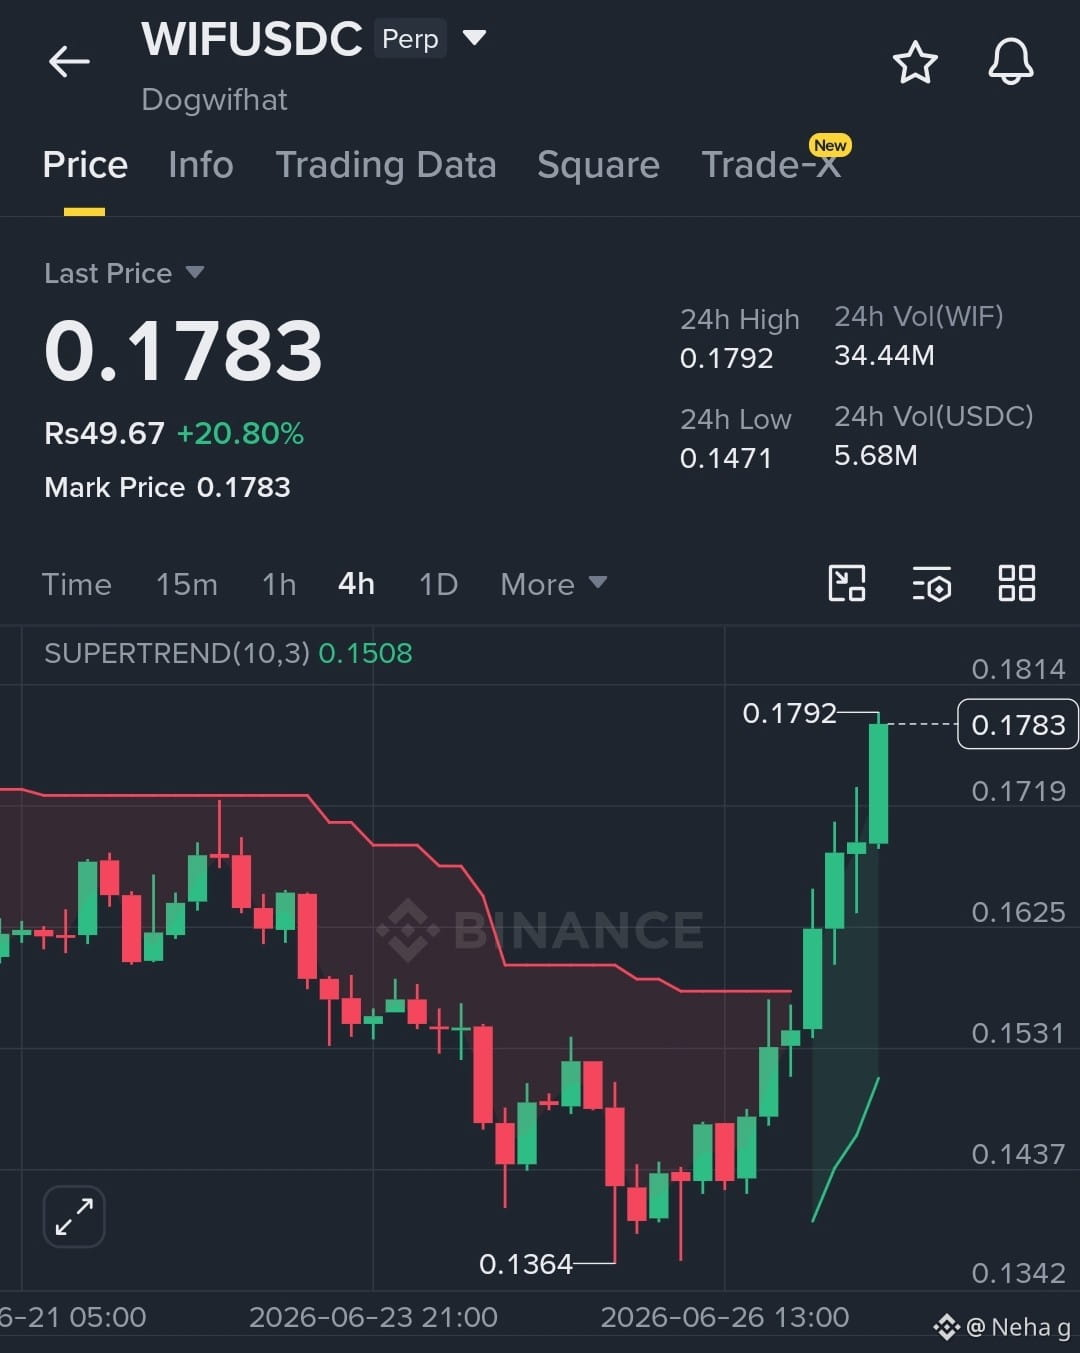Viewport: 1080px width, 1353px height.
Task: Click the 2026-06-26 13:00 time label
Action: coord(725,1317)
